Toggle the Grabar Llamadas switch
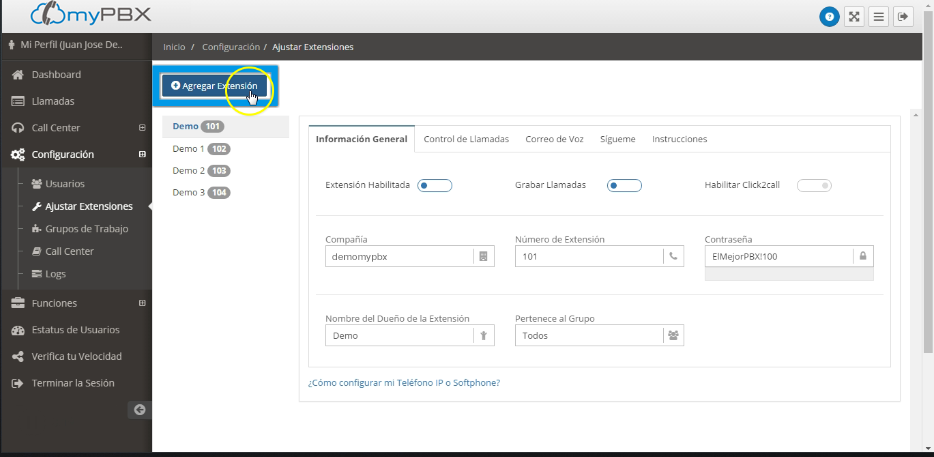Image resolution: width=934 pixels, height=457 pixels. tap(624, 185)
